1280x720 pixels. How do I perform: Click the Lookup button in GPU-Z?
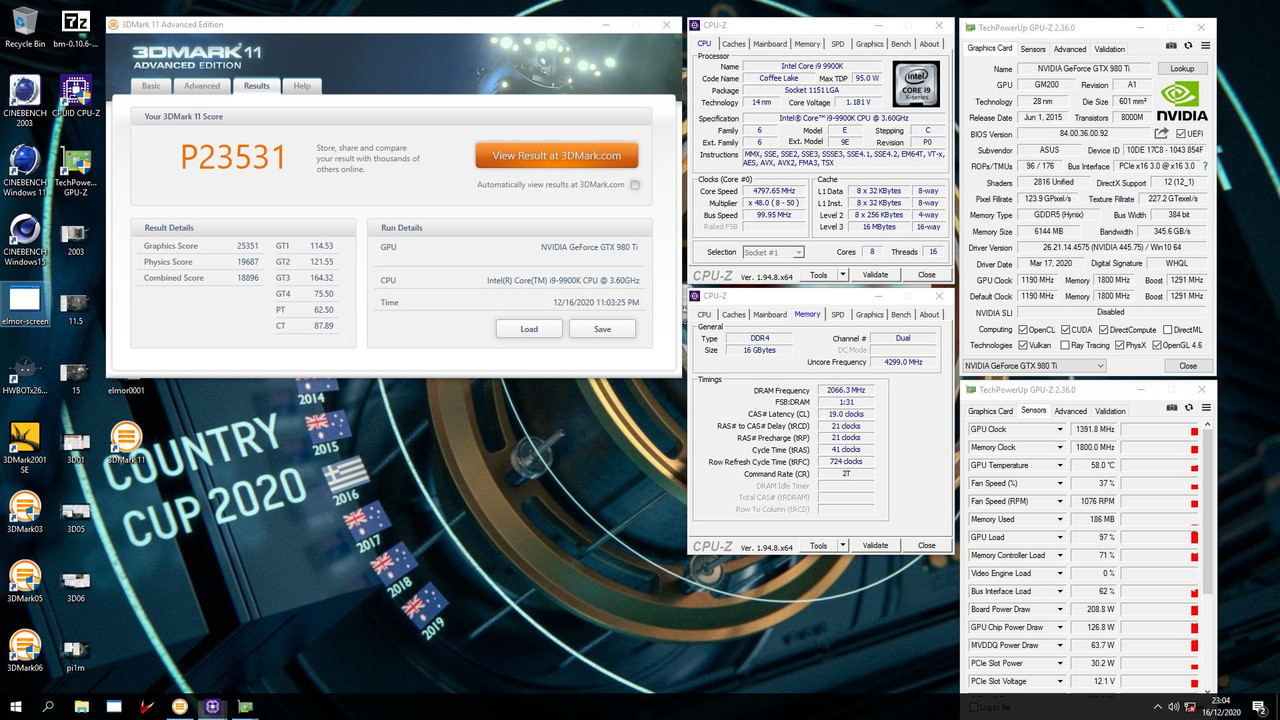click(1182, 69)
